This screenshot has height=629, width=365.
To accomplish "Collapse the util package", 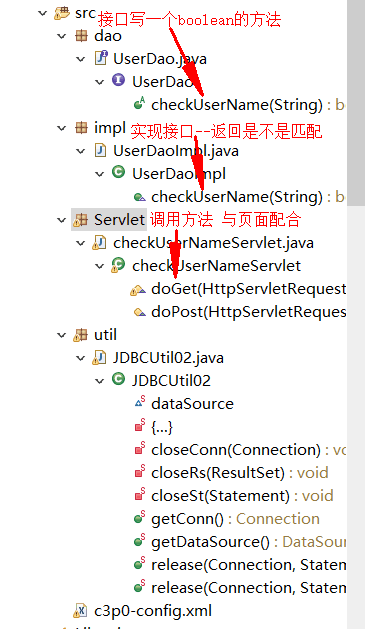I will [x=61, y=335].
